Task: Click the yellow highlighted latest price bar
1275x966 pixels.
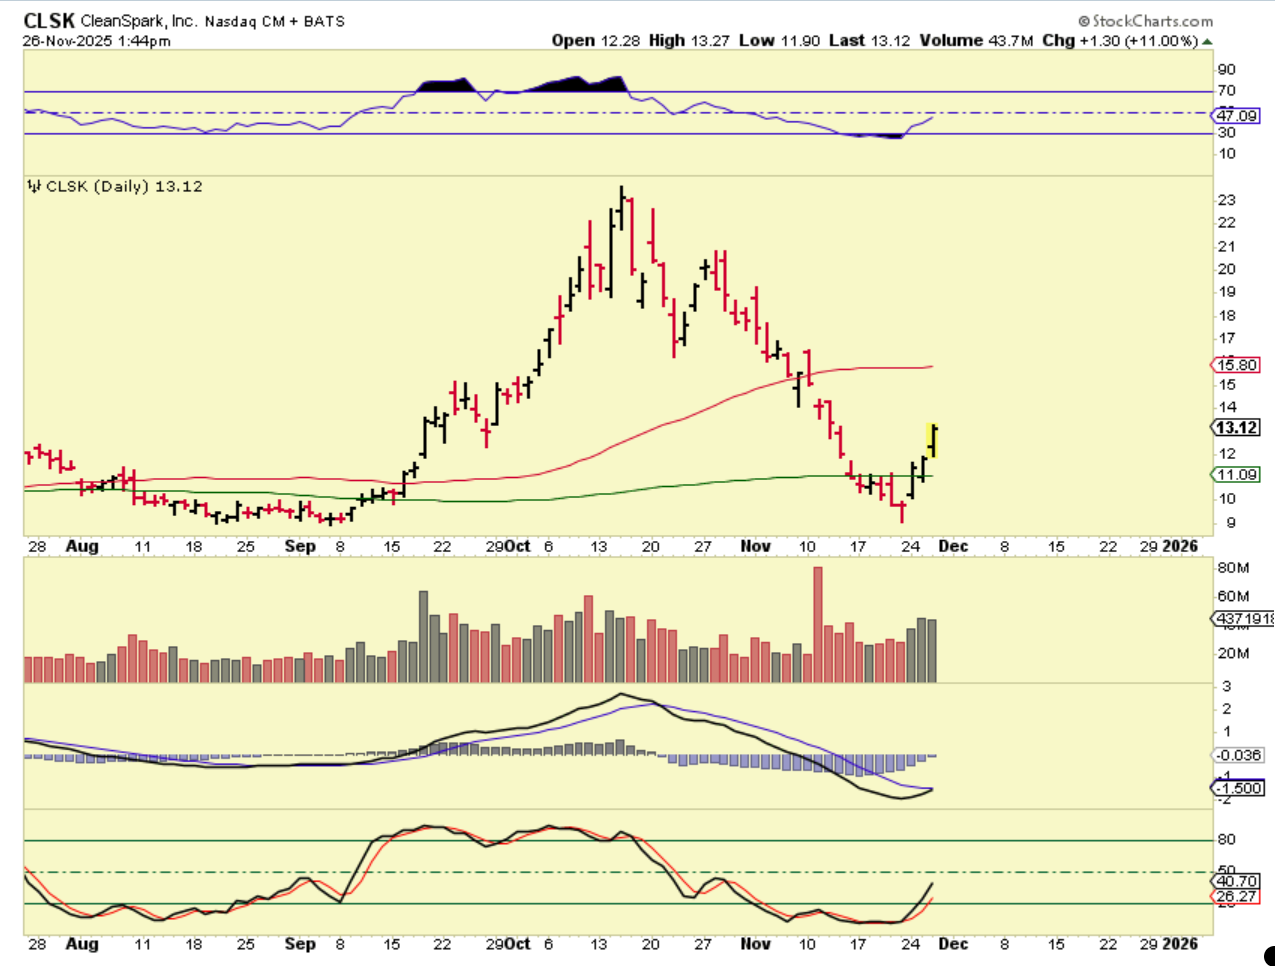Action: [x=933, y=440]
